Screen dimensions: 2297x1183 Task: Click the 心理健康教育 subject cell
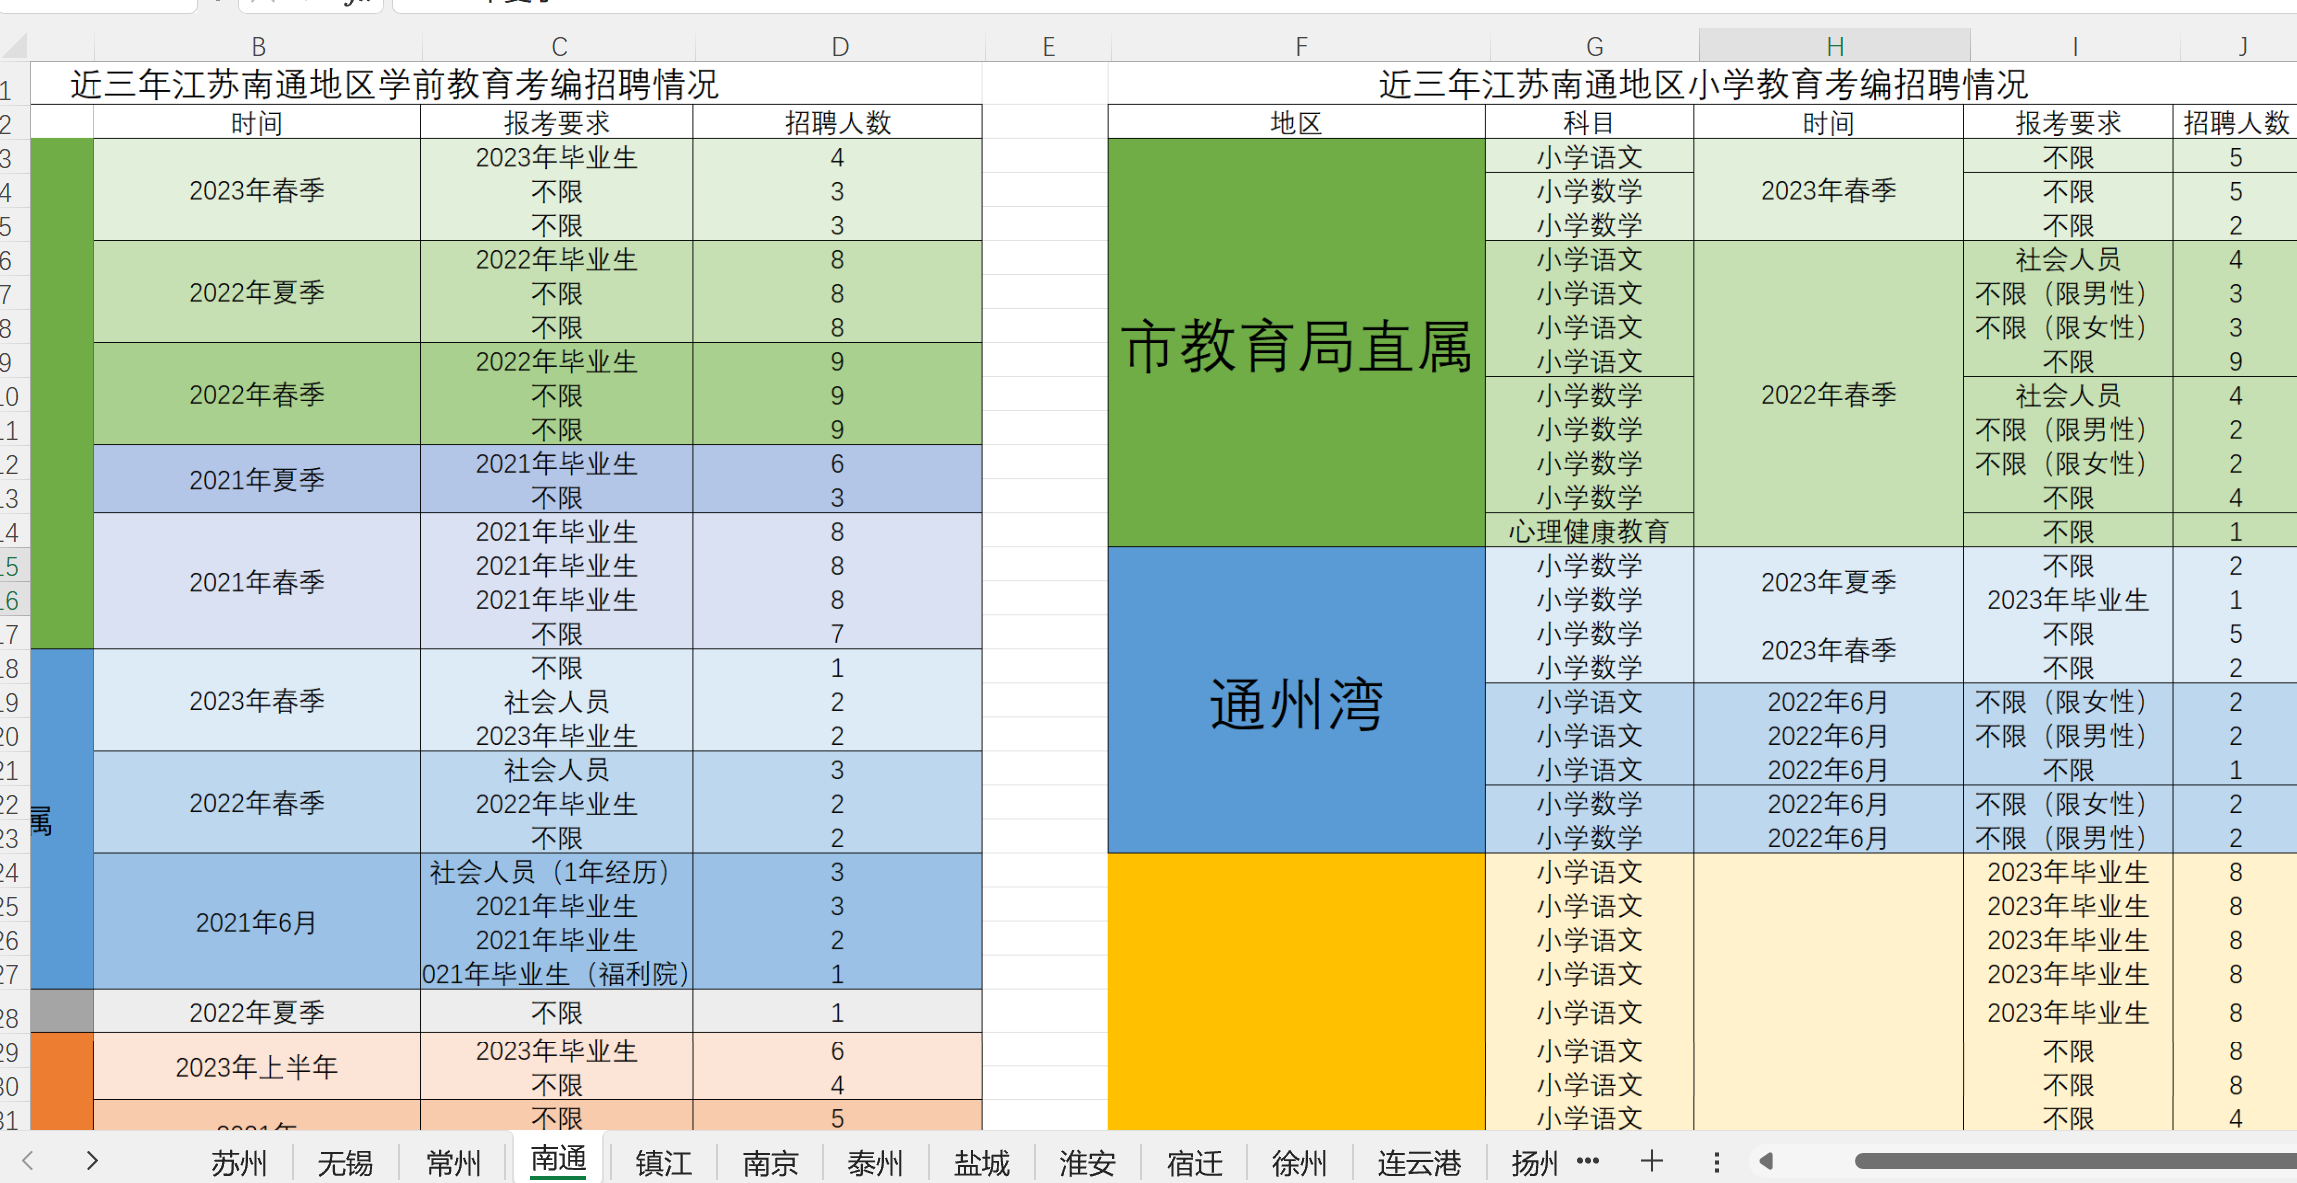coord(1589,531)
